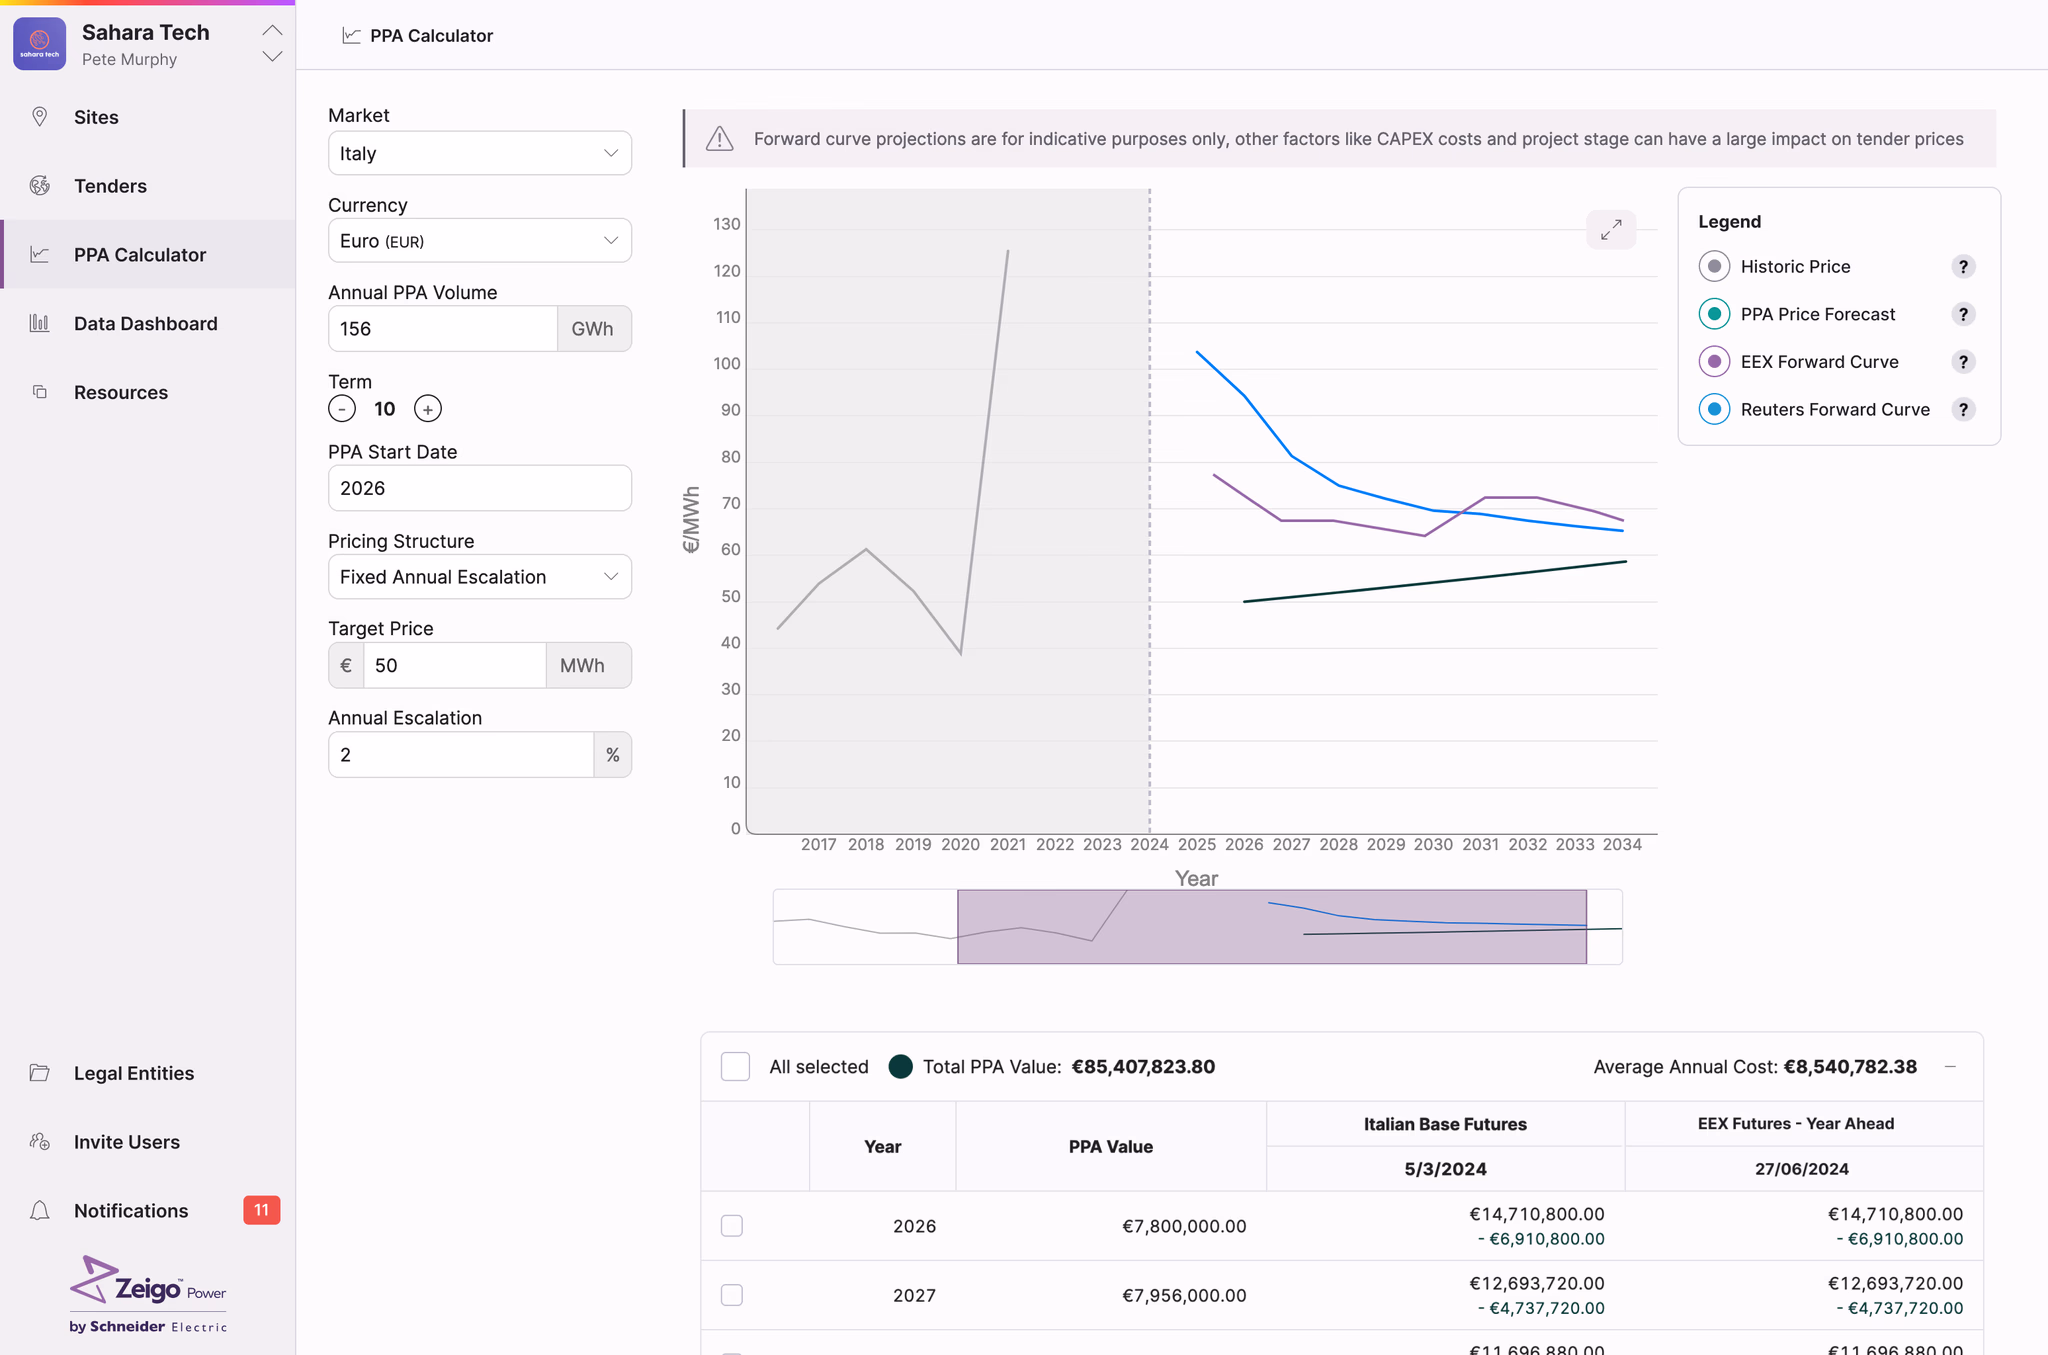This screenshot has width=2048, height=1355.
Task: Toggle Reuters Forward Curve series in legend
Action: click(1714, 409)
